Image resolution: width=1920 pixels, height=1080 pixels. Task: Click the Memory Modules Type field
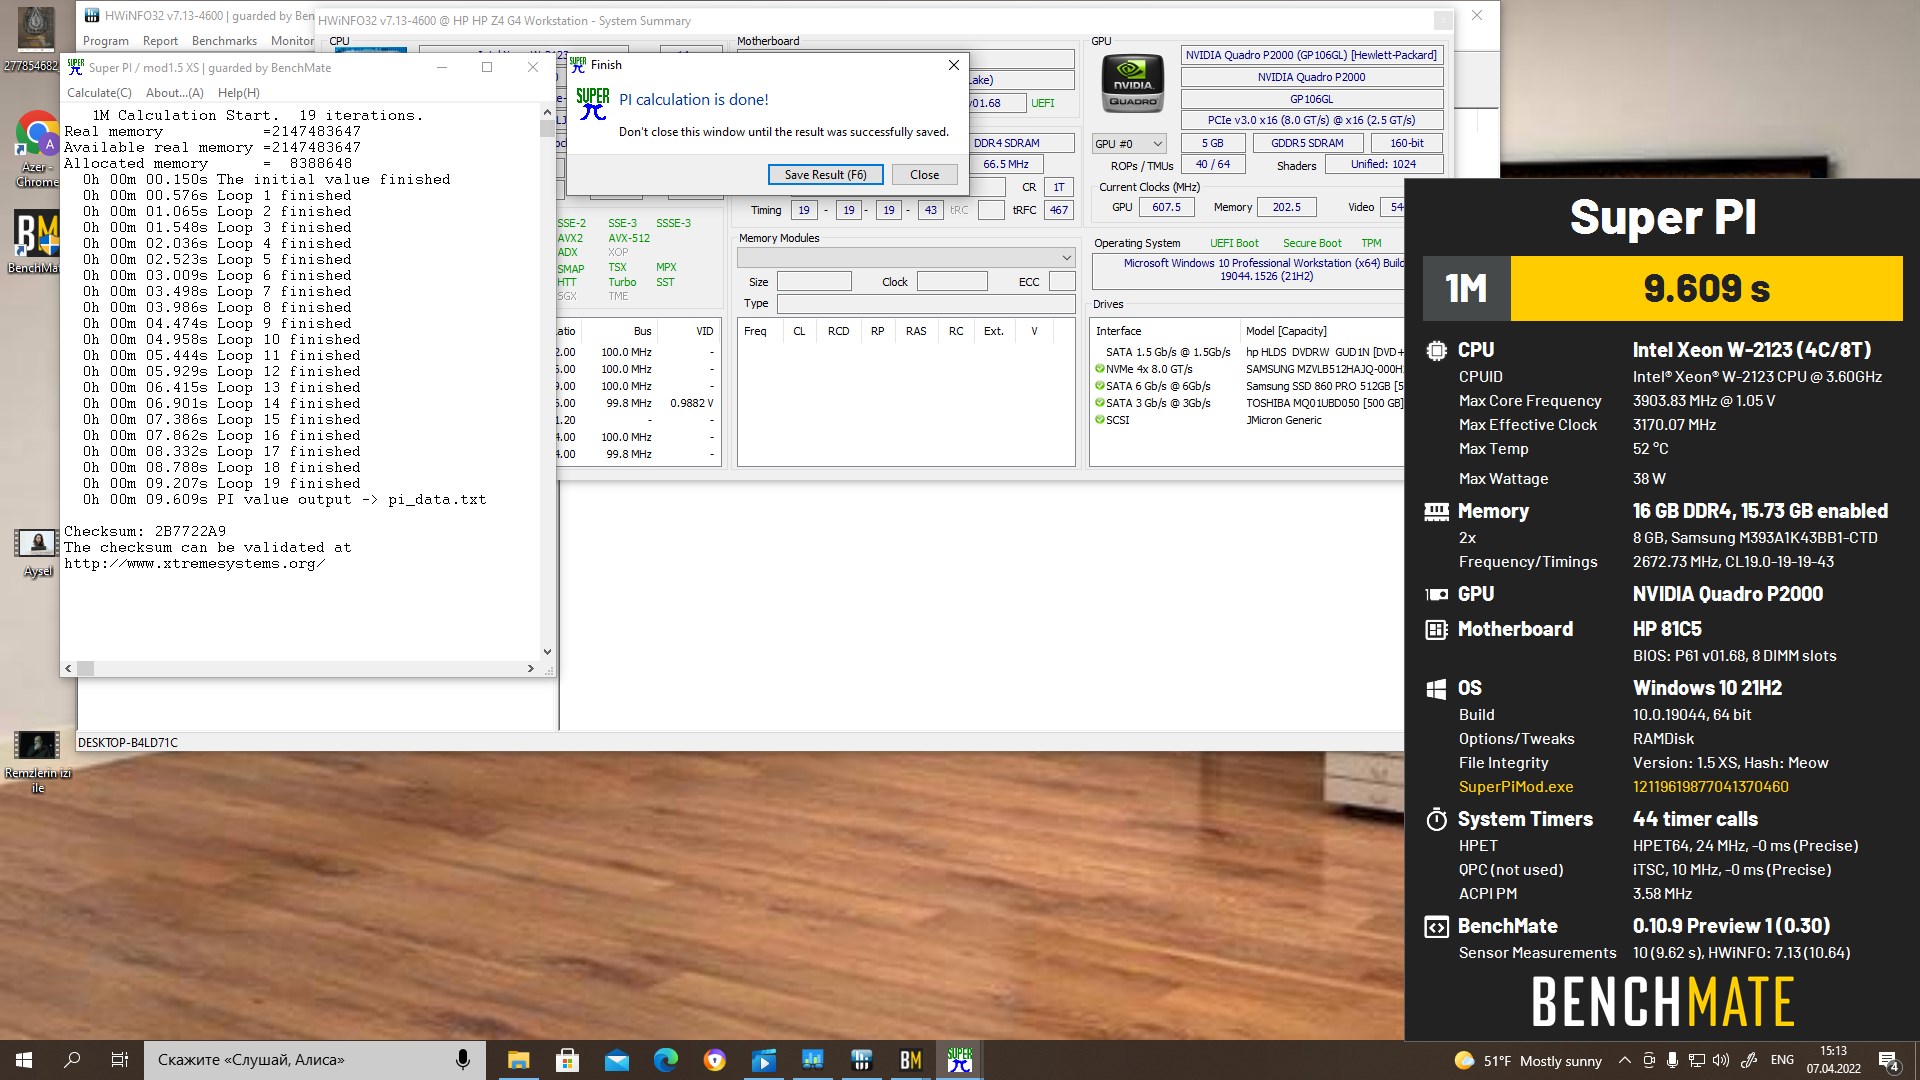point(926,304)
